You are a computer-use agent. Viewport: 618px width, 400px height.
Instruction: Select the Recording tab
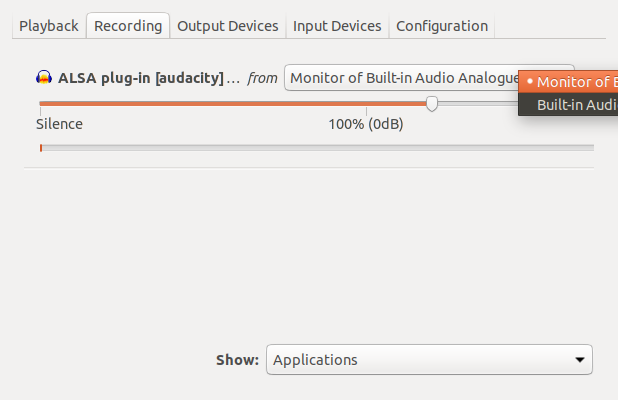pyautogui.click(x=128, y=26)
